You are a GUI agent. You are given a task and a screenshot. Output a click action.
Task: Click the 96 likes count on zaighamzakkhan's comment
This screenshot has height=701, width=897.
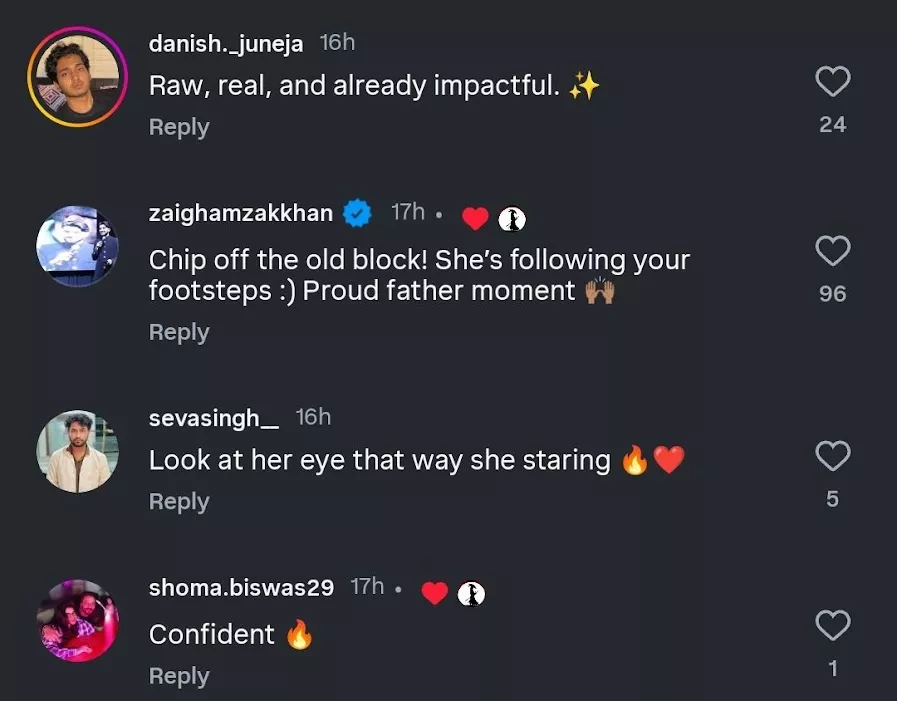(x=832, y=293)
